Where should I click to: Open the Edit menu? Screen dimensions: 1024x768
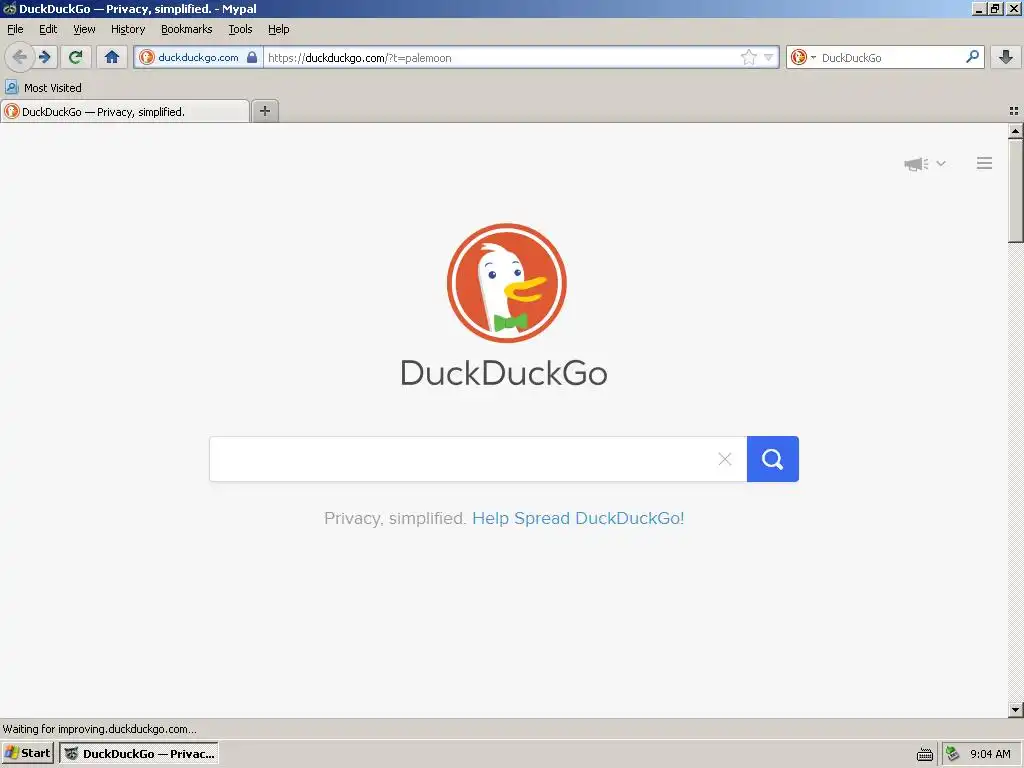point(48,29)
